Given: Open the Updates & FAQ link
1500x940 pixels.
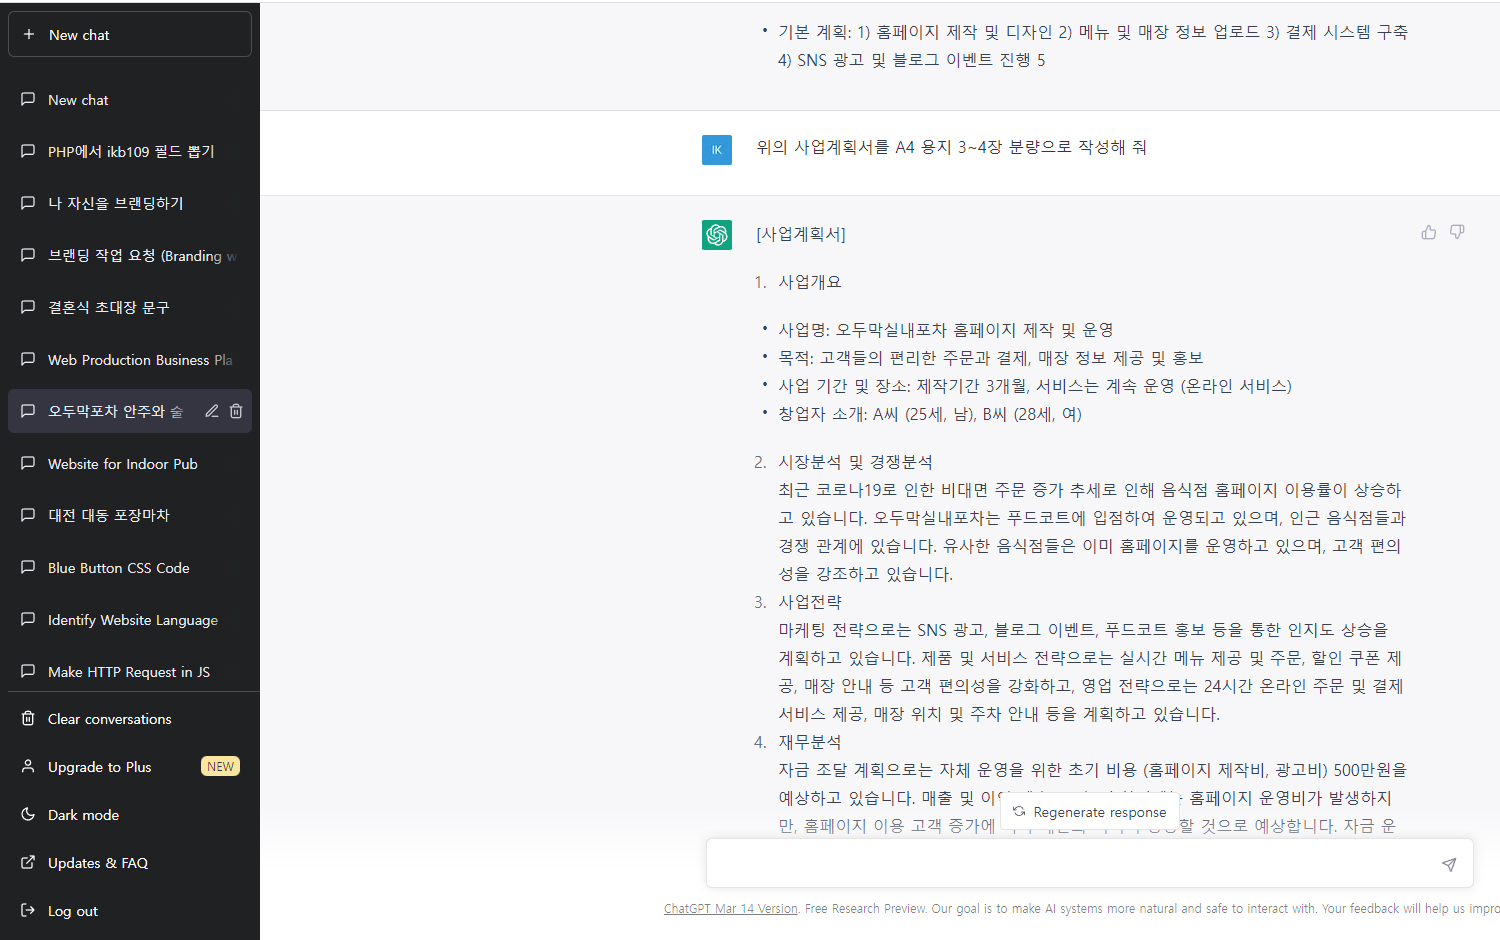Looking at the screenshot, I should tap(98, 863).
